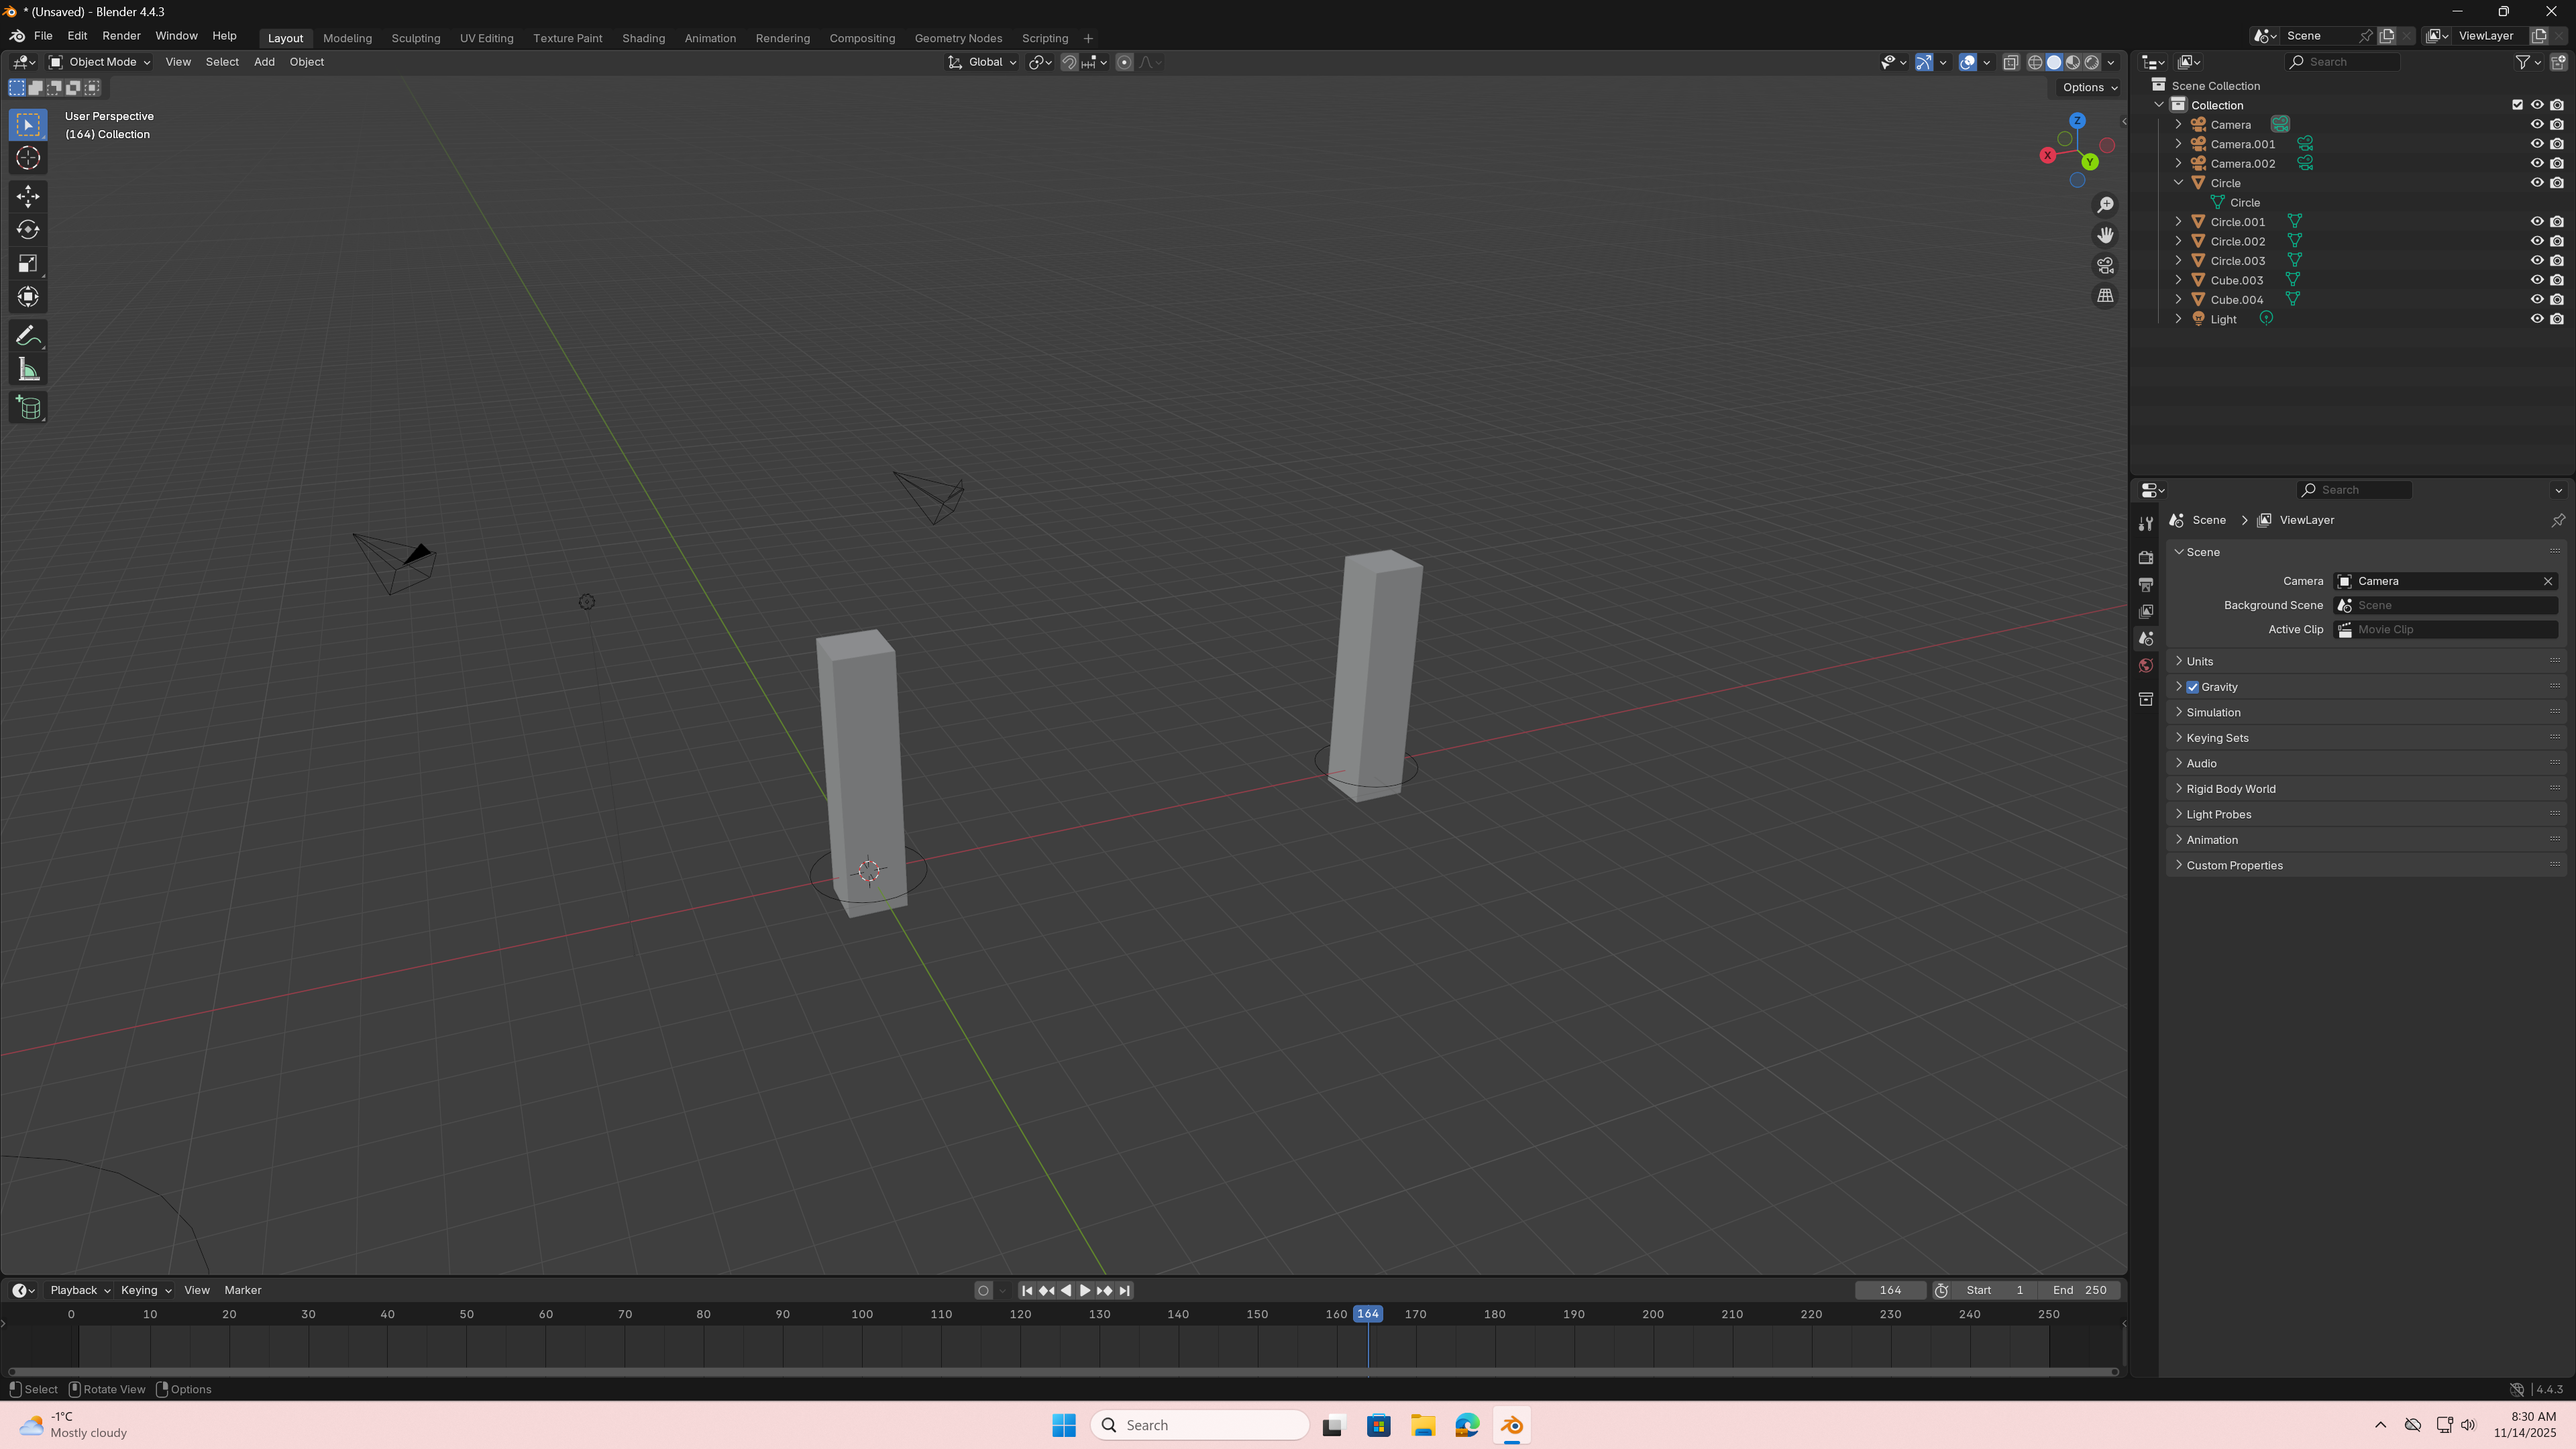The width and height of the screenshot is (2576, 1449).
Task: Select the Measure tool
Action: (x=28, y=370)
